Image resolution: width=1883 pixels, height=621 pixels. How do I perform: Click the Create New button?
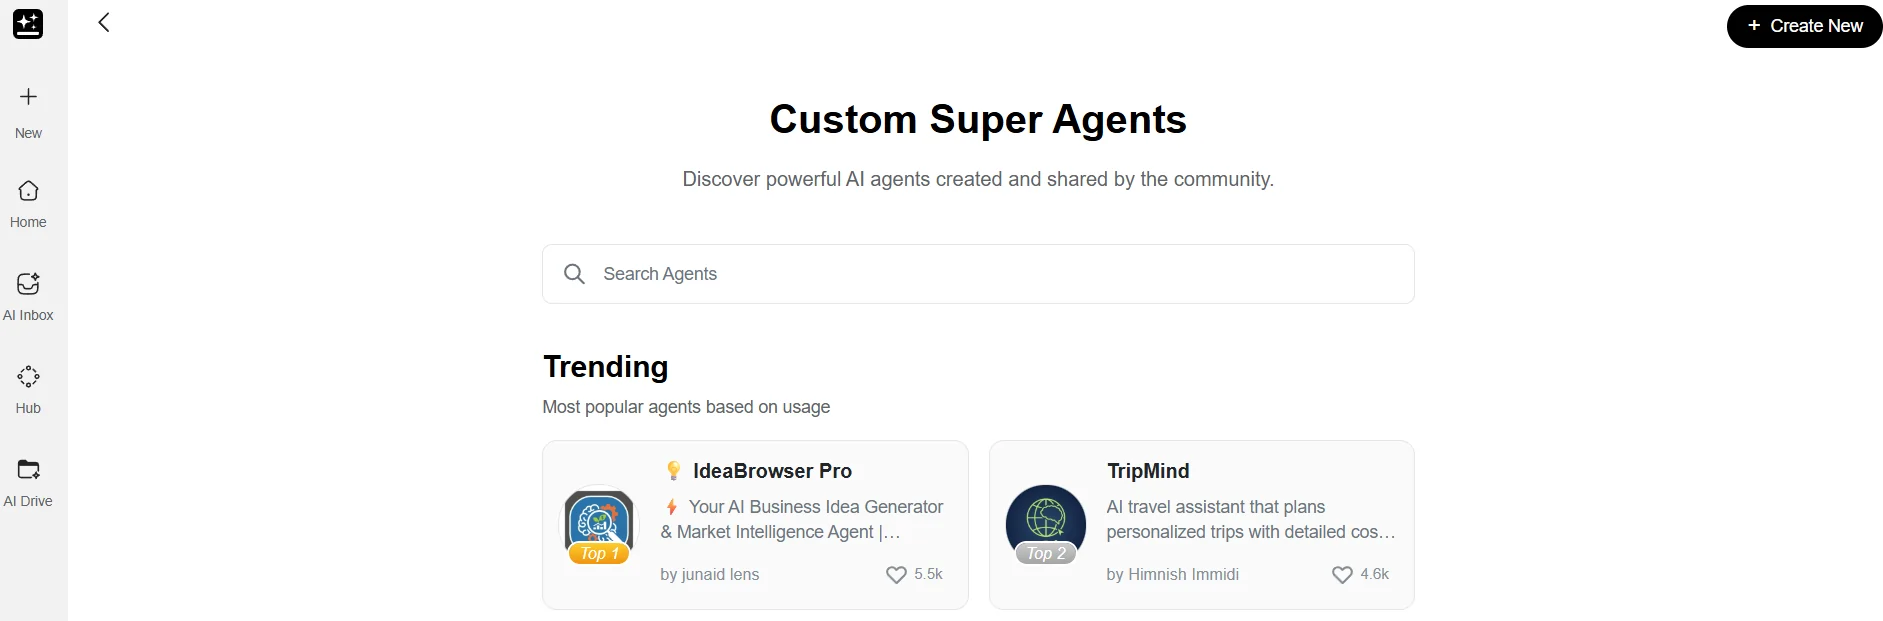coord(1803,26)
